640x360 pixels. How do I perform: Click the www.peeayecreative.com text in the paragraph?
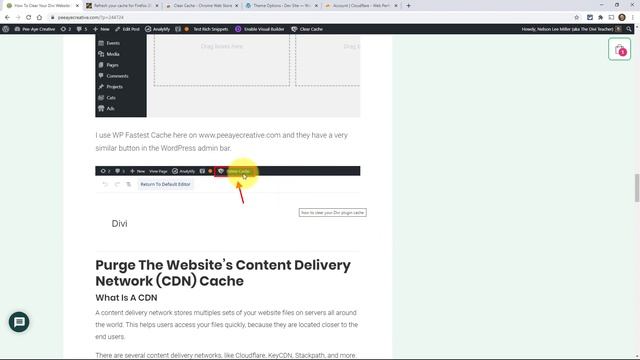click(240, 135)
